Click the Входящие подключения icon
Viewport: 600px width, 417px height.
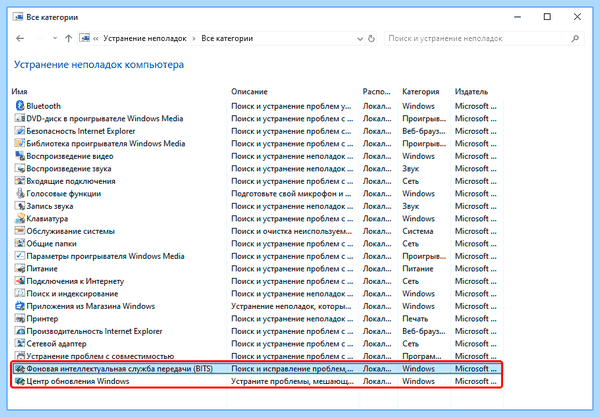(x=20, y=181)
